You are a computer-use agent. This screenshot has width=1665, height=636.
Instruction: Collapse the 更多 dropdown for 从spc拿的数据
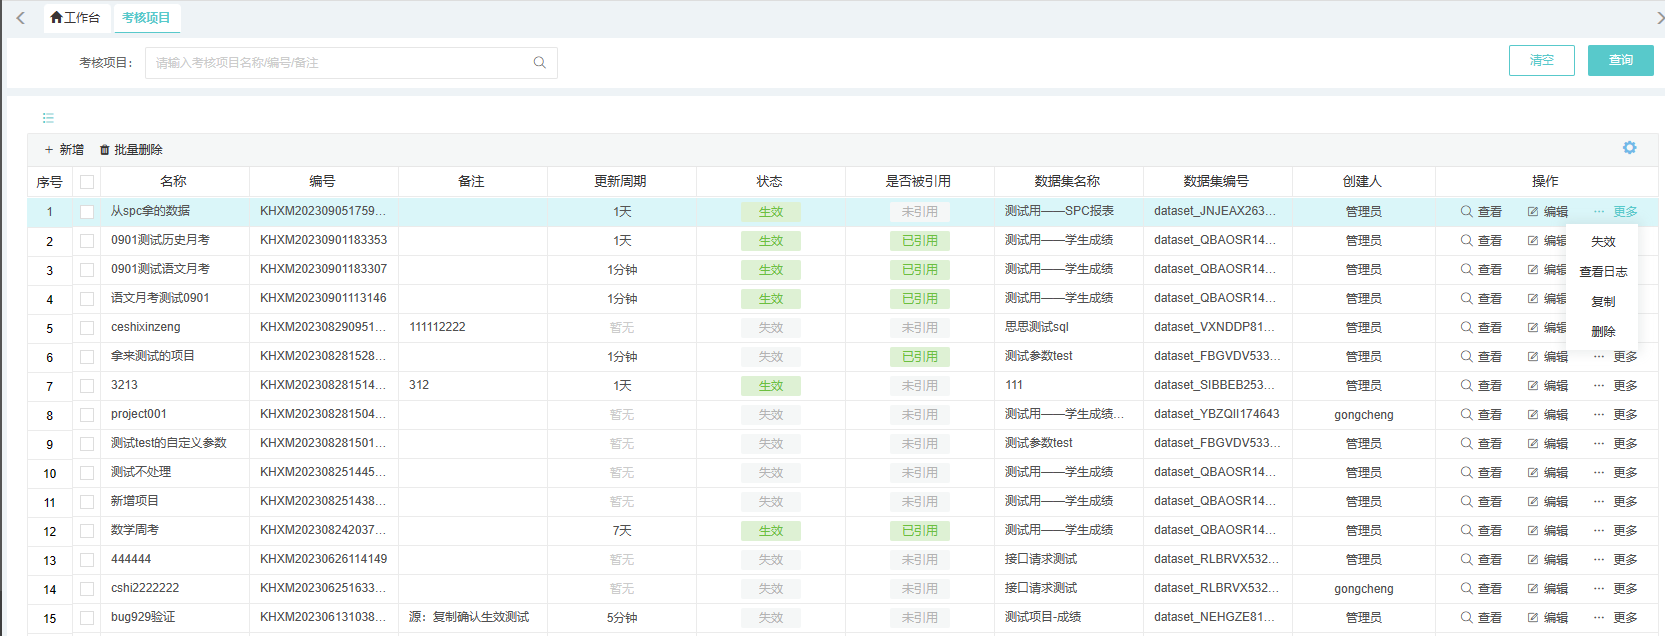click(1616, 212)
